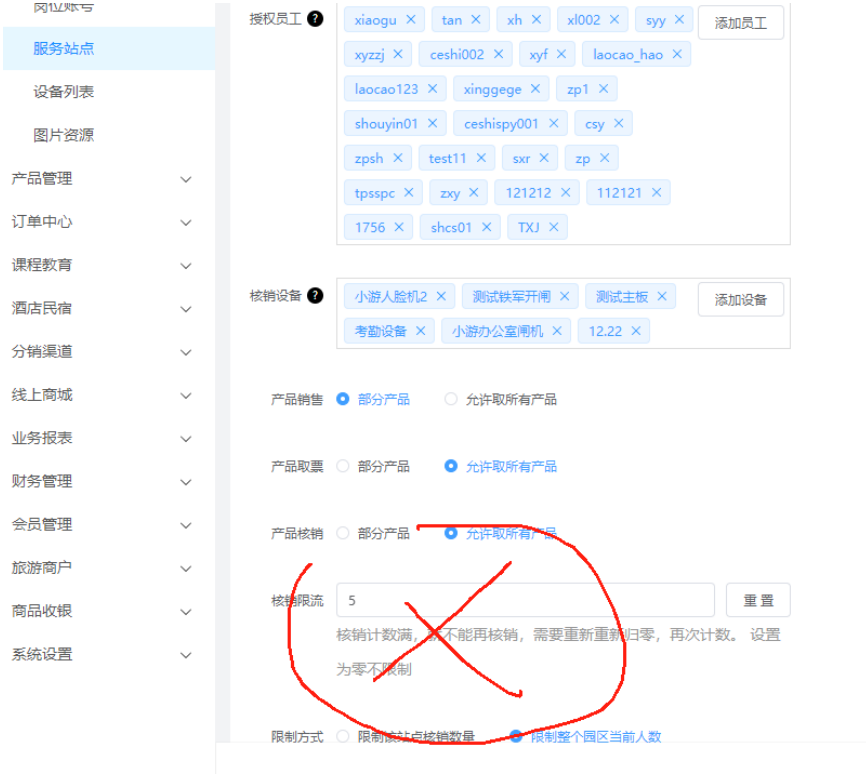Open the 设备列表 menu item

[64, 92]
